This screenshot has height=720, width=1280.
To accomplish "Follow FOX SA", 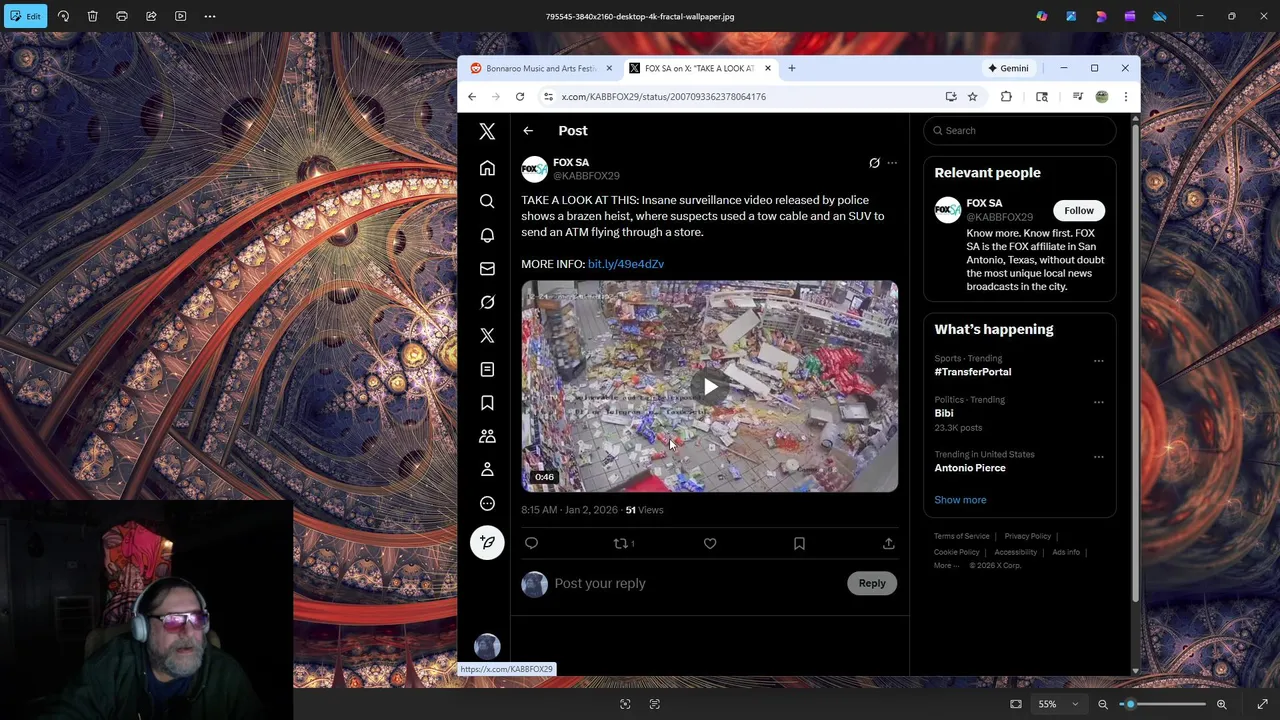I will click(x=1079, y=211).
